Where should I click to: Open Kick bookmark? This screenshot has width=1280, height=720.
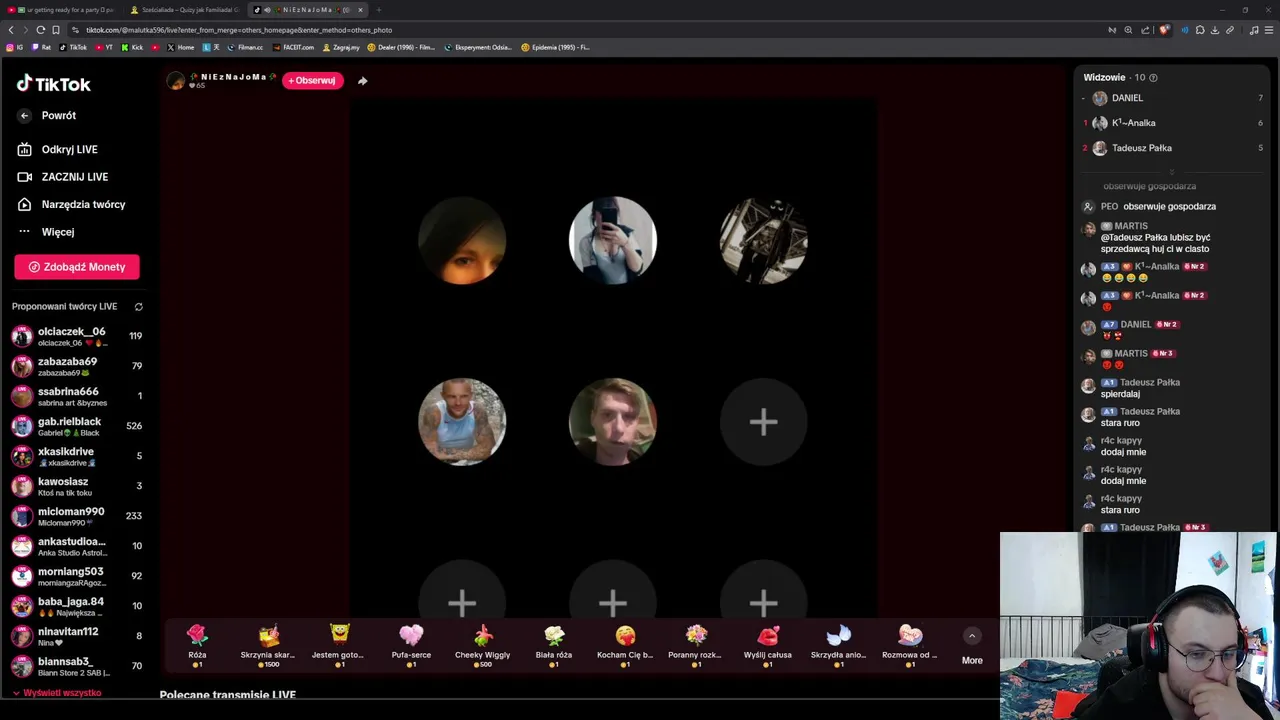(x=132, y=47)
